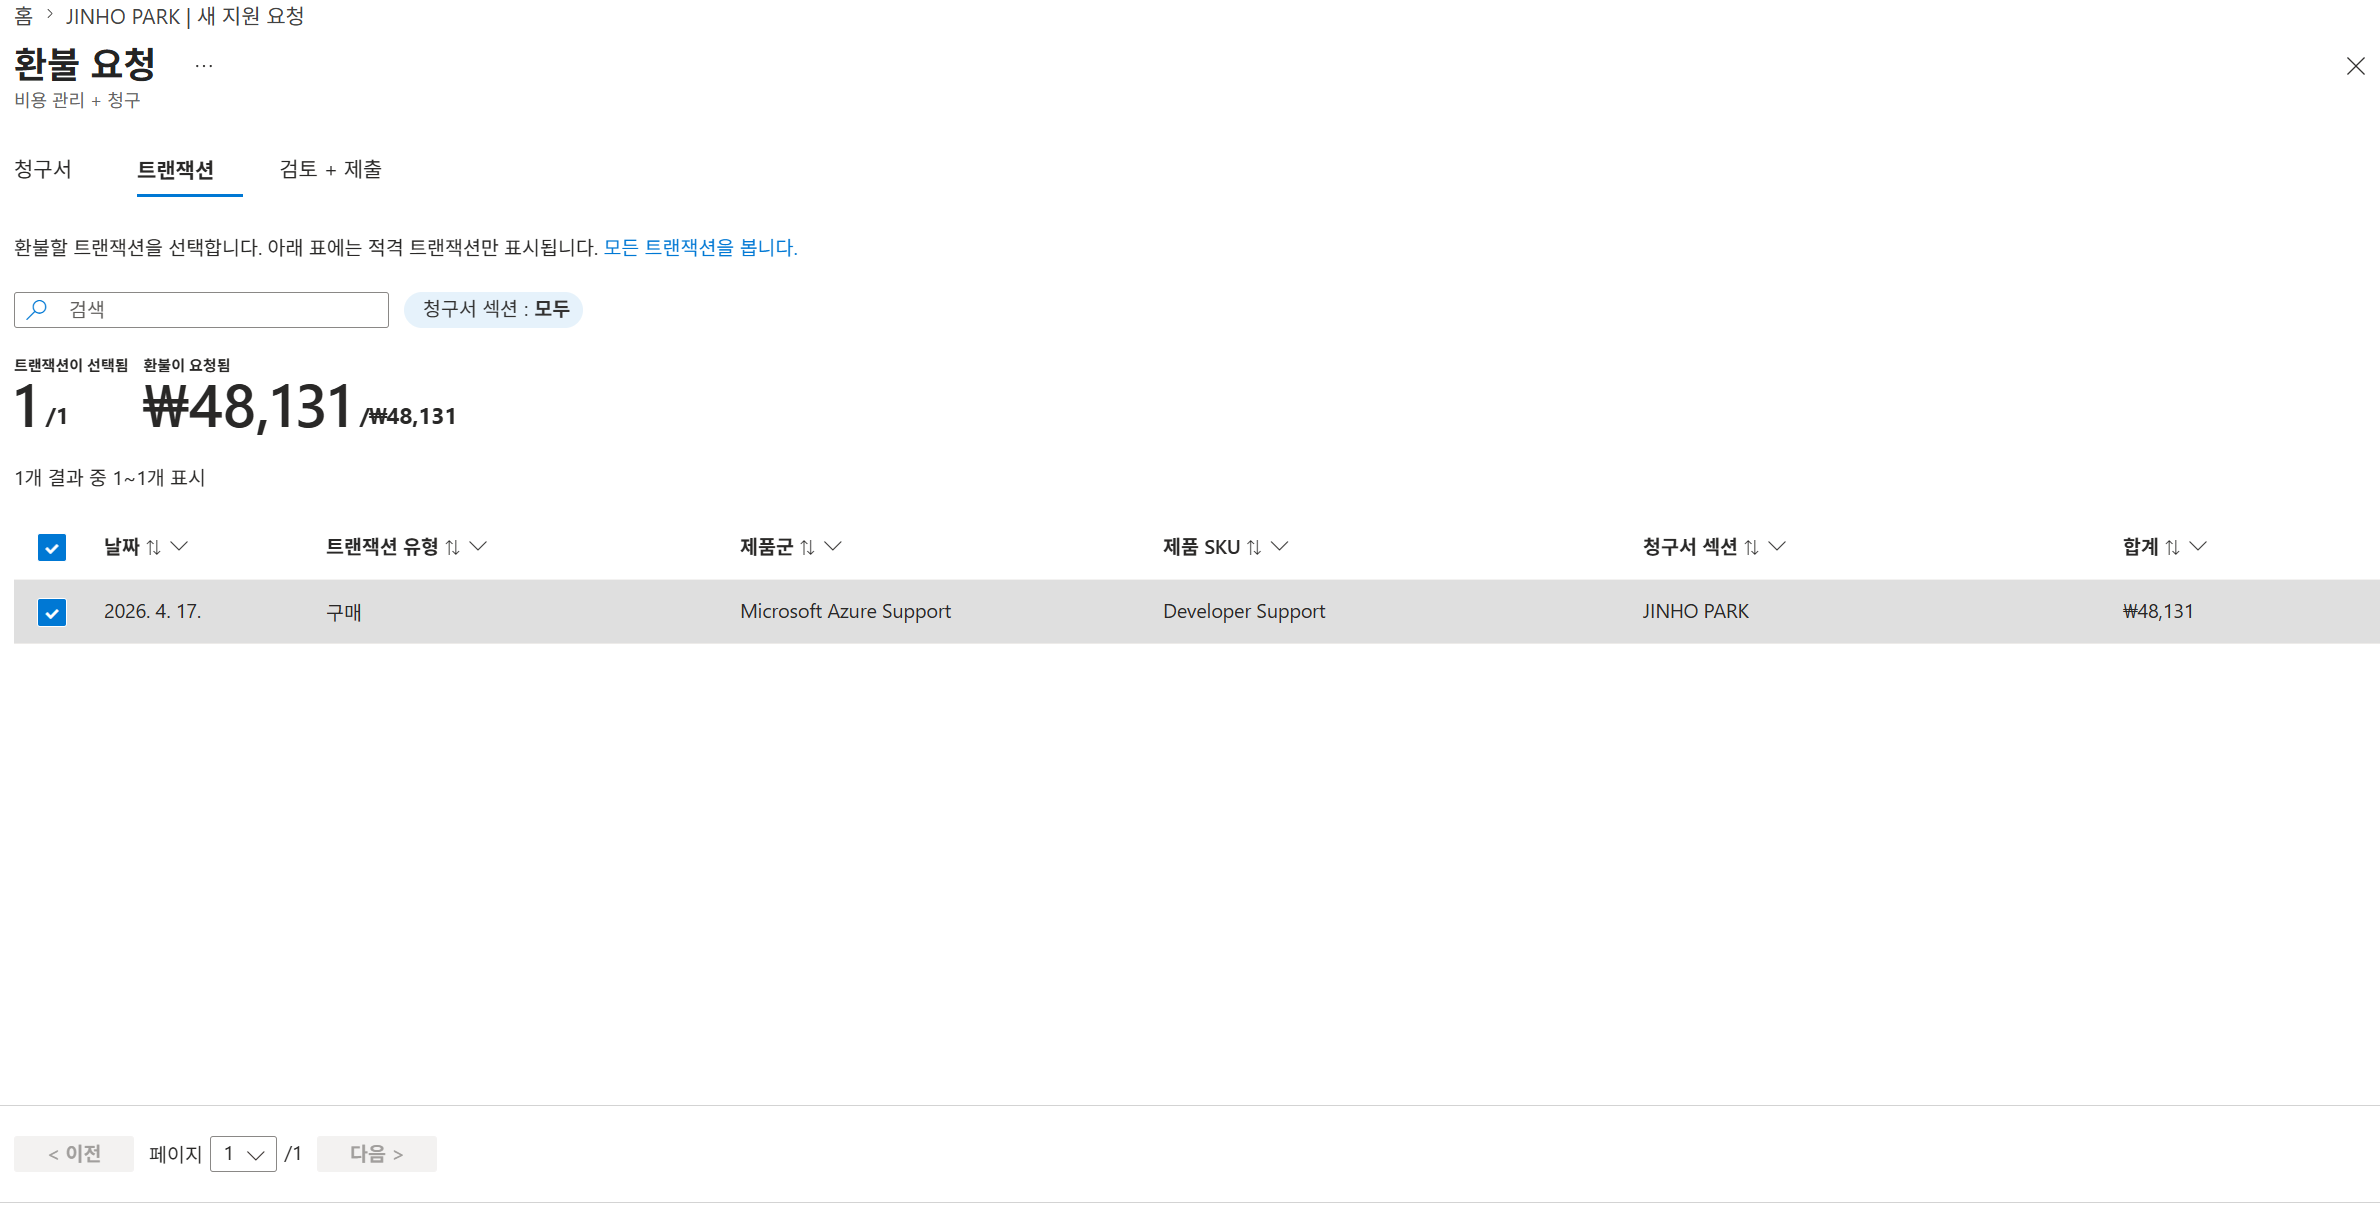Switch to the 청구서 tab

point(43,169)
